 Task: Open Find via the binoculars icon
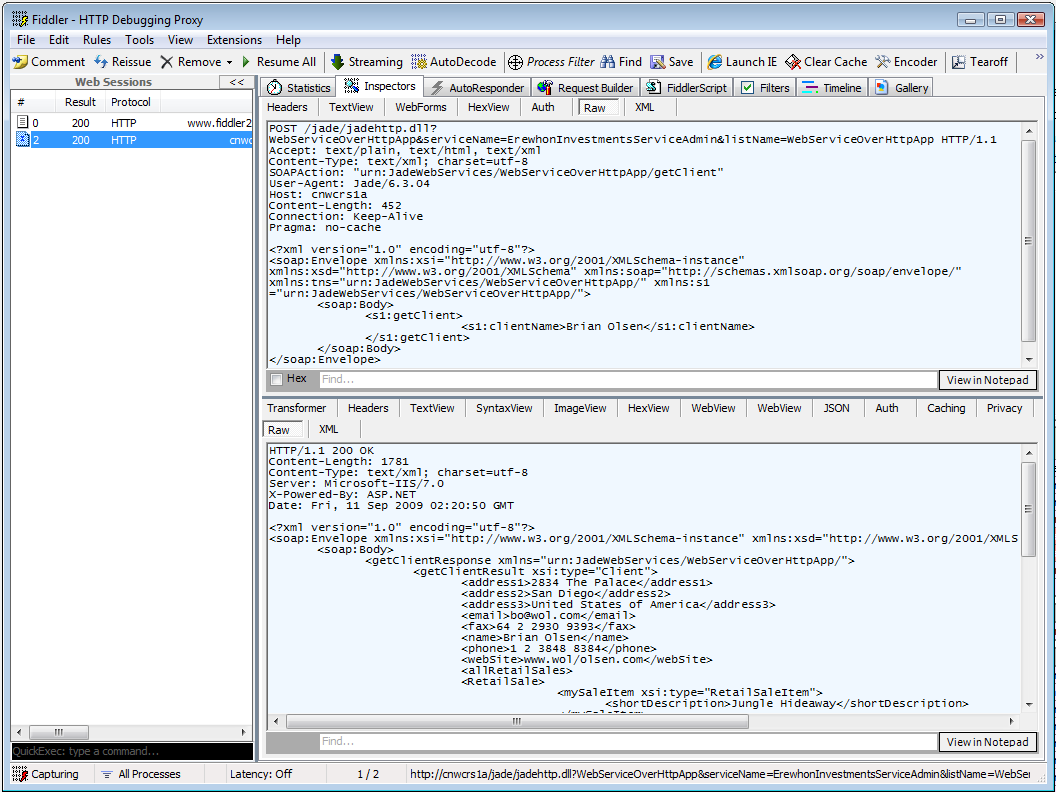click(x=607, y=62)
